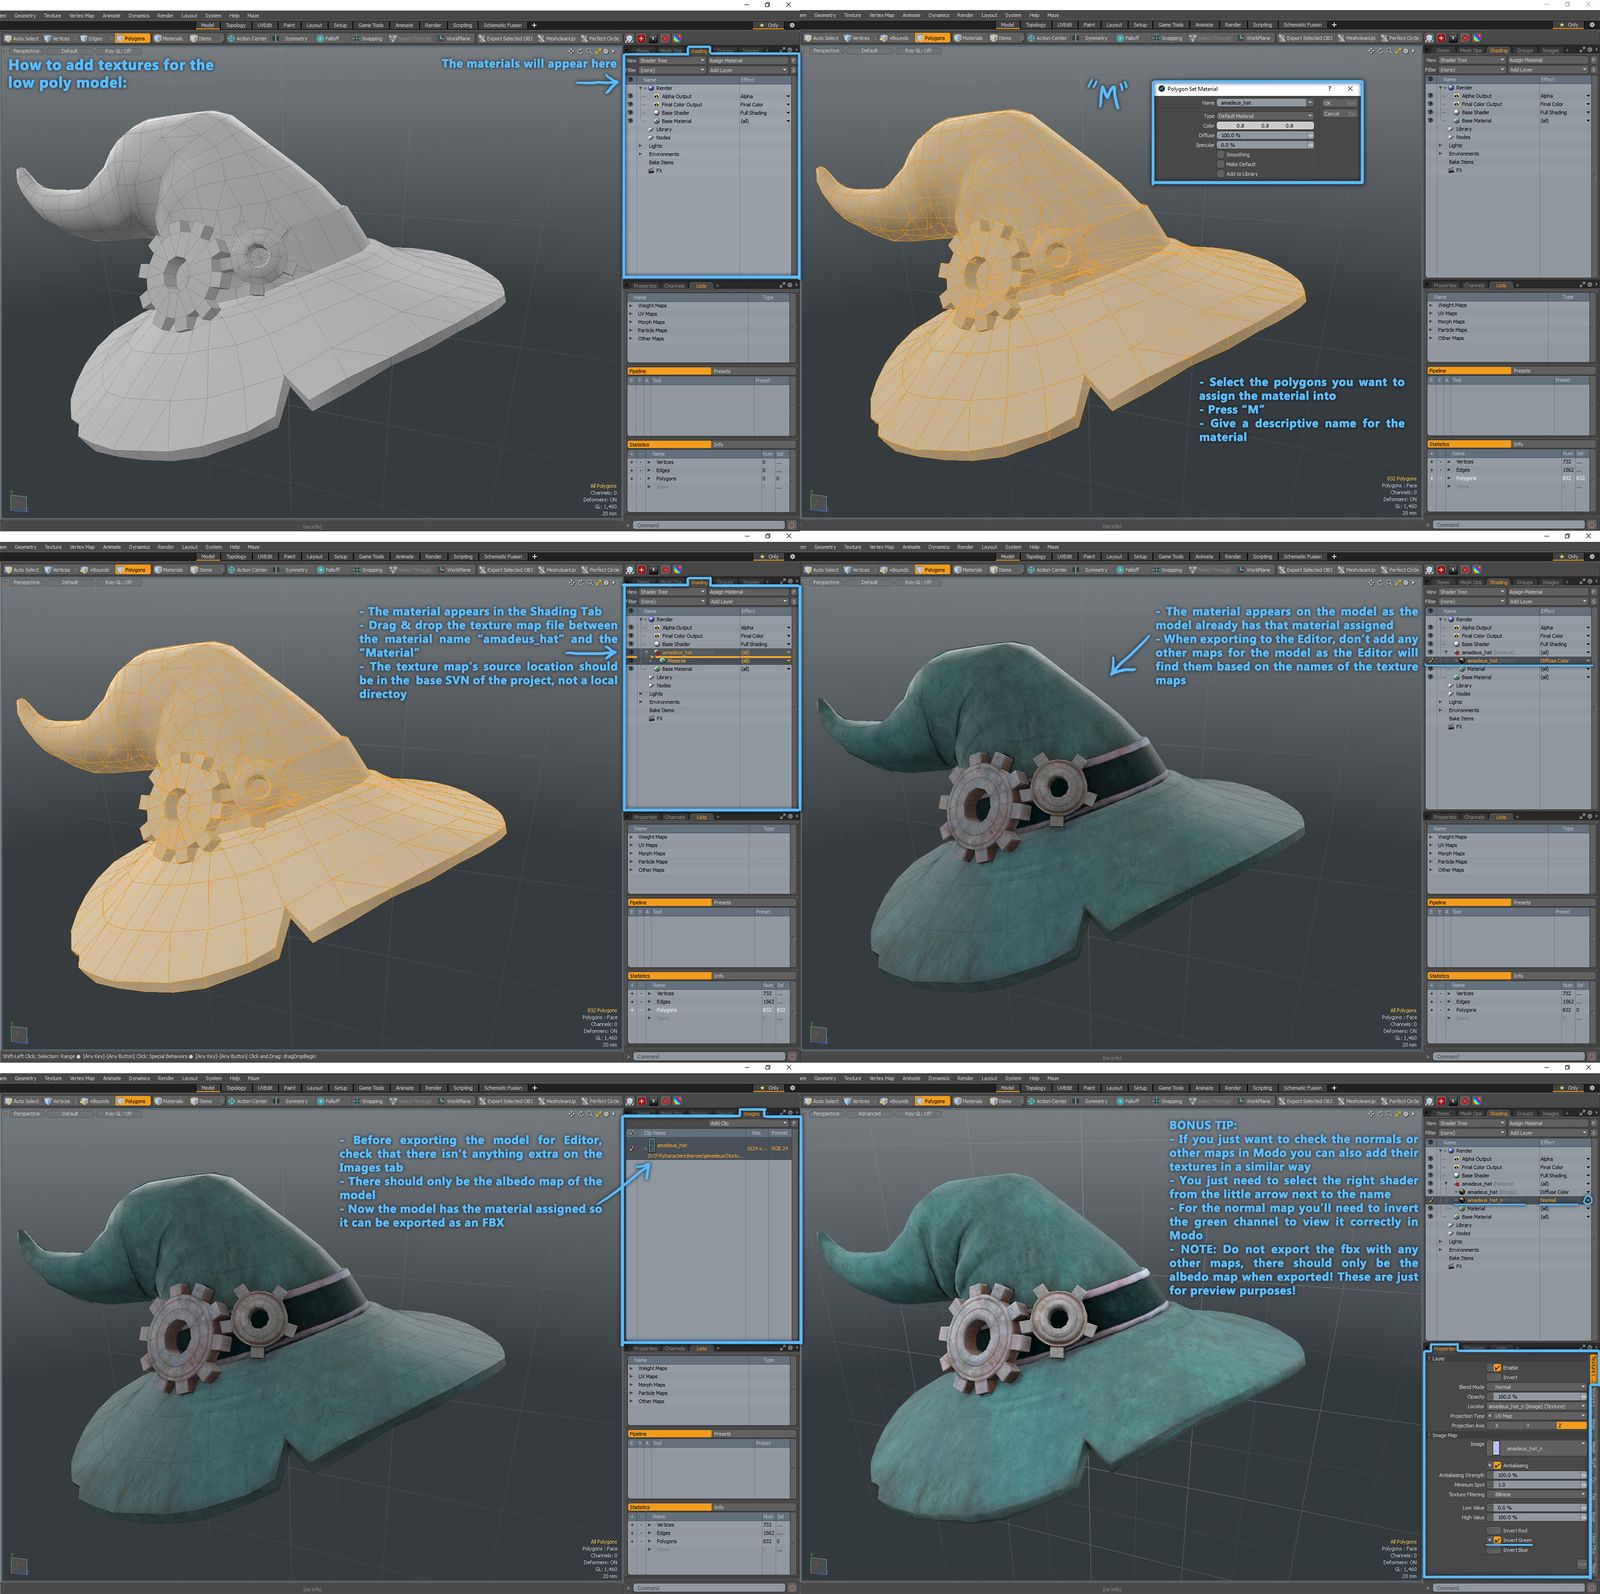Click the red plus icon in BONUS TIP screenshot
This screenshot has width=1600, height=1594.
[x=1441, y=1101]
